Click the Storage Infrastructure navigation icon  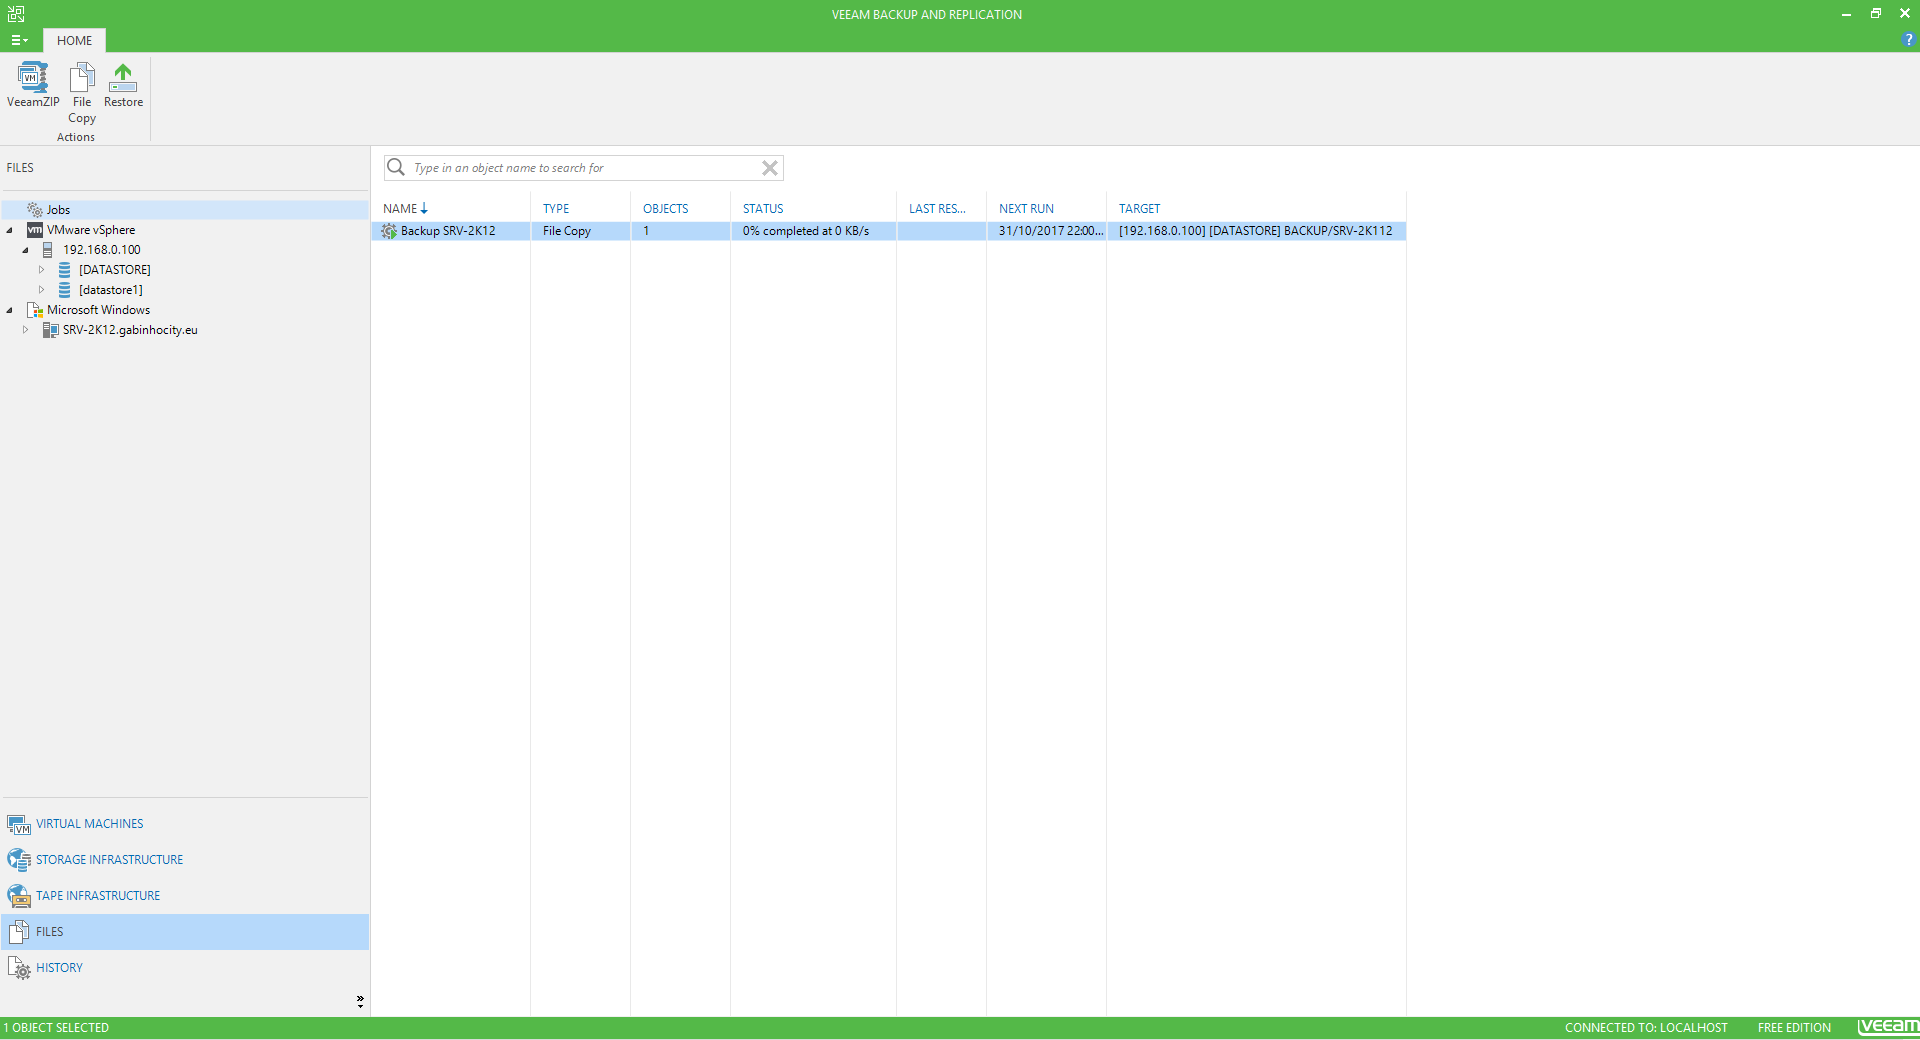pyautogui.click(x=18, y=860)
